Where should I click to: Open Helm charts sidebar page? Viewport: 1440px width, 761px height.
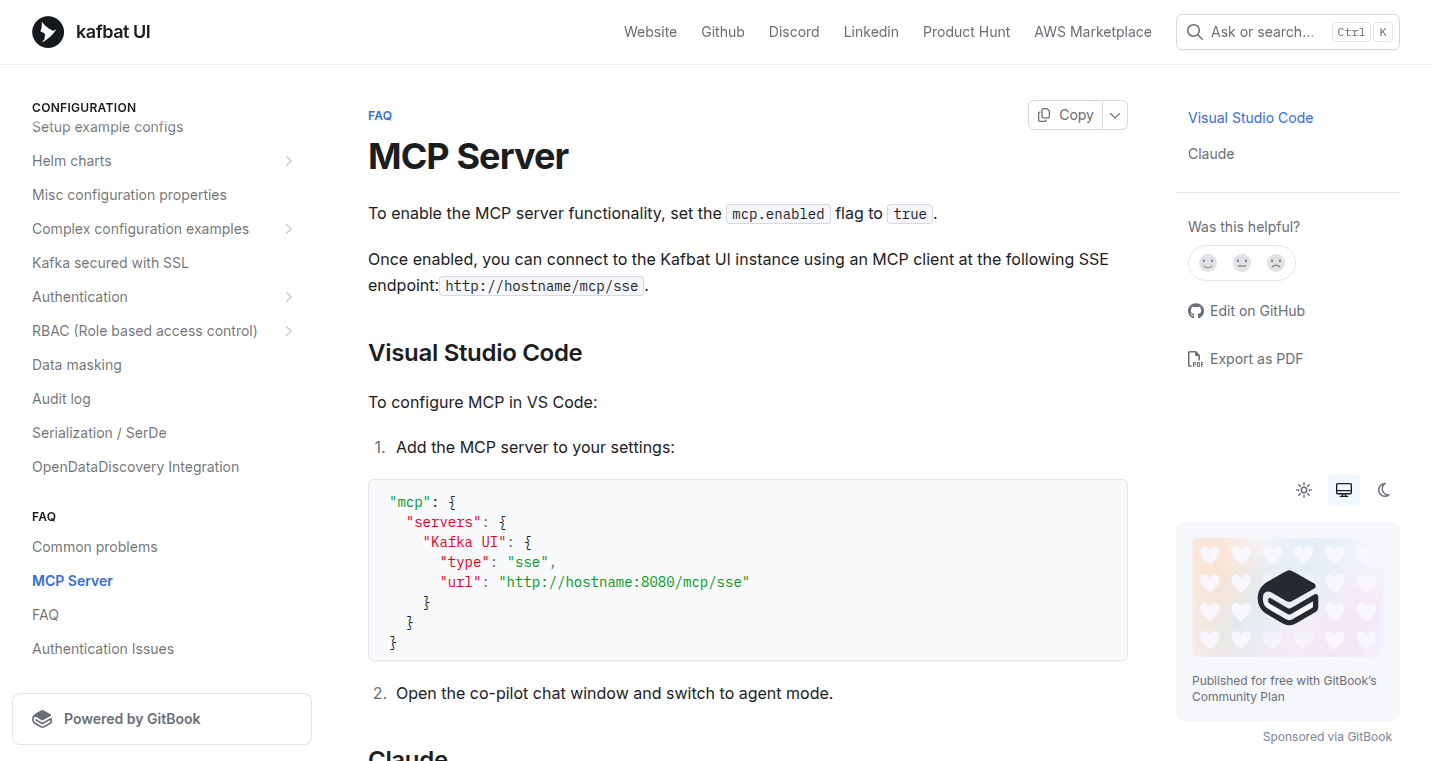72,161
